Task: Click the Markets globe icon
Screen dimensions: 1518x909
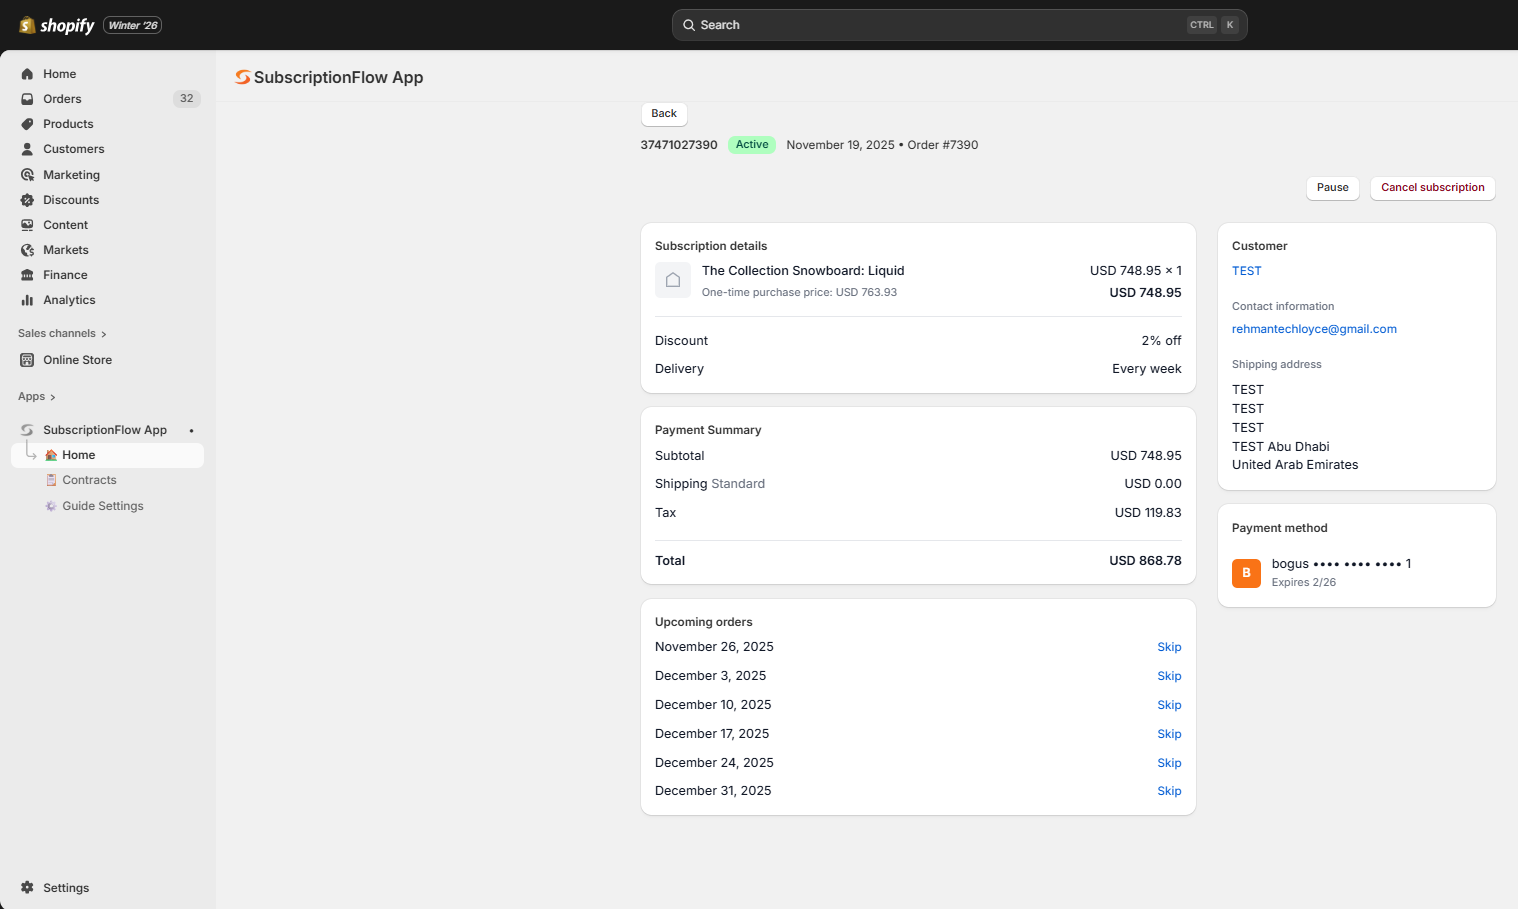Action: (x=27, y=250)
